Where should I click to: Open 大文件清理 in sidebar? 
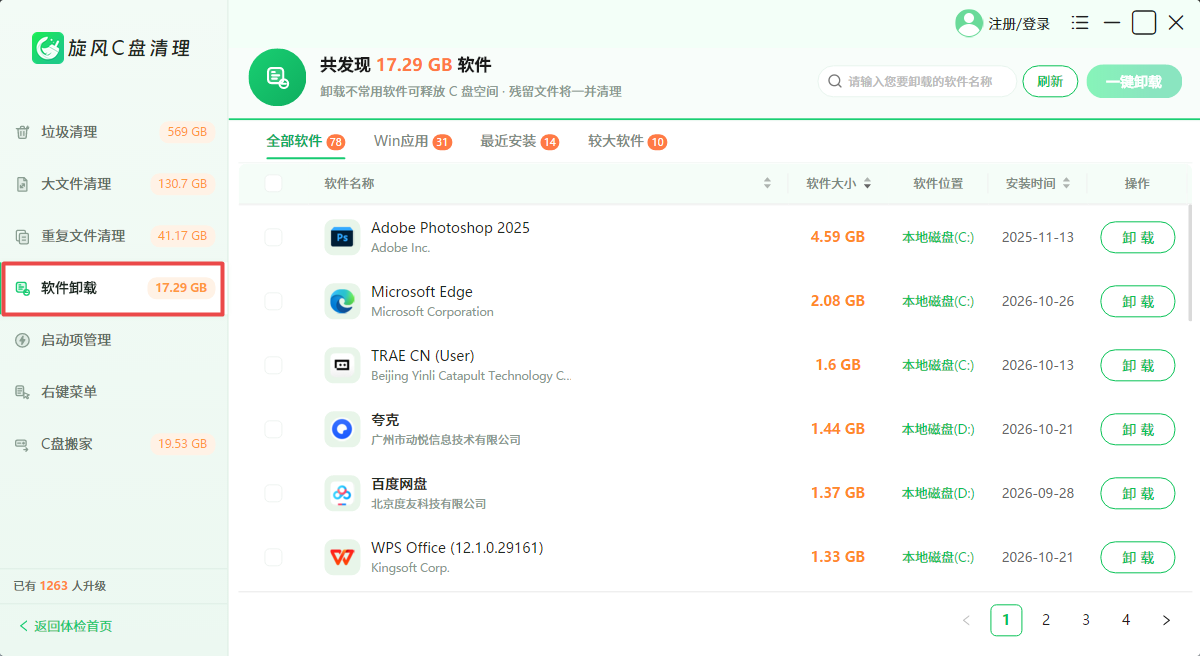114,184
